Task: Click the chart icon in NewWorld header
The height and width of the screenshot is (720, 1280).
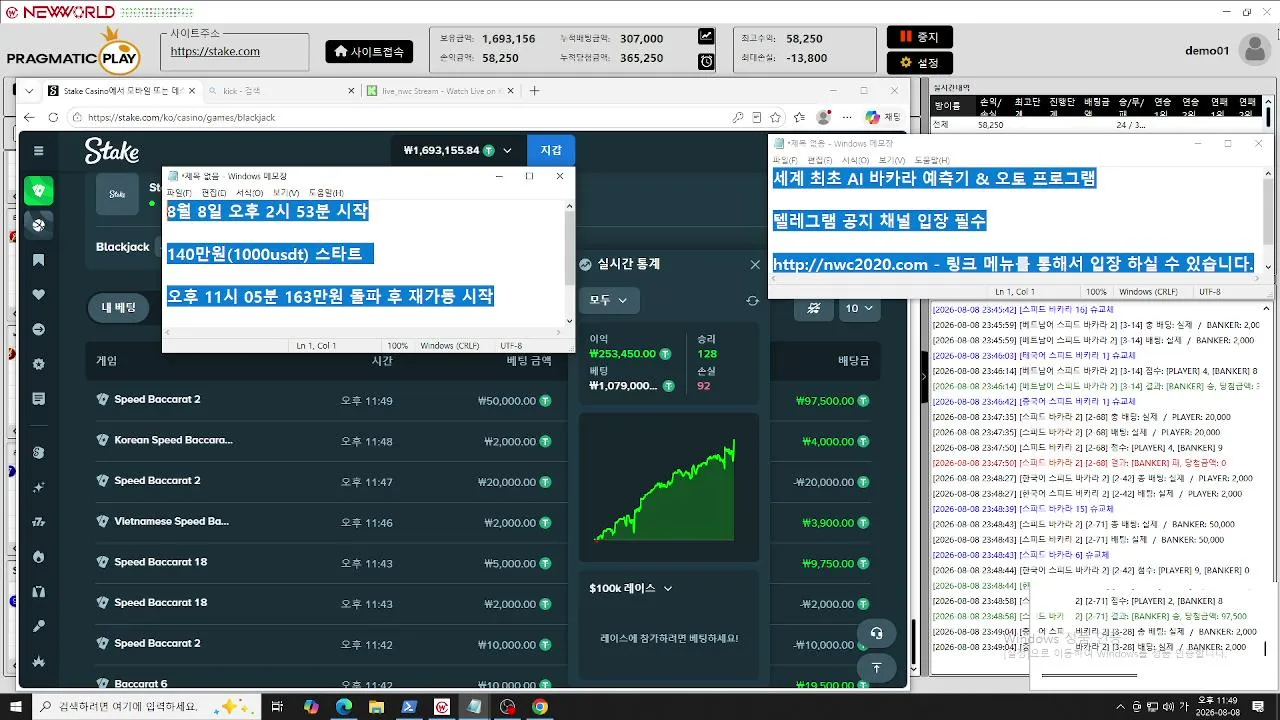Action: (706, 37)
